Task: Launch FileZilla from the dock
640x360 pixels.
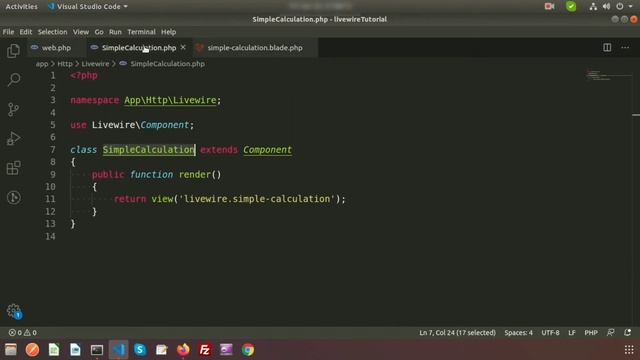Action: pos(204,350)
